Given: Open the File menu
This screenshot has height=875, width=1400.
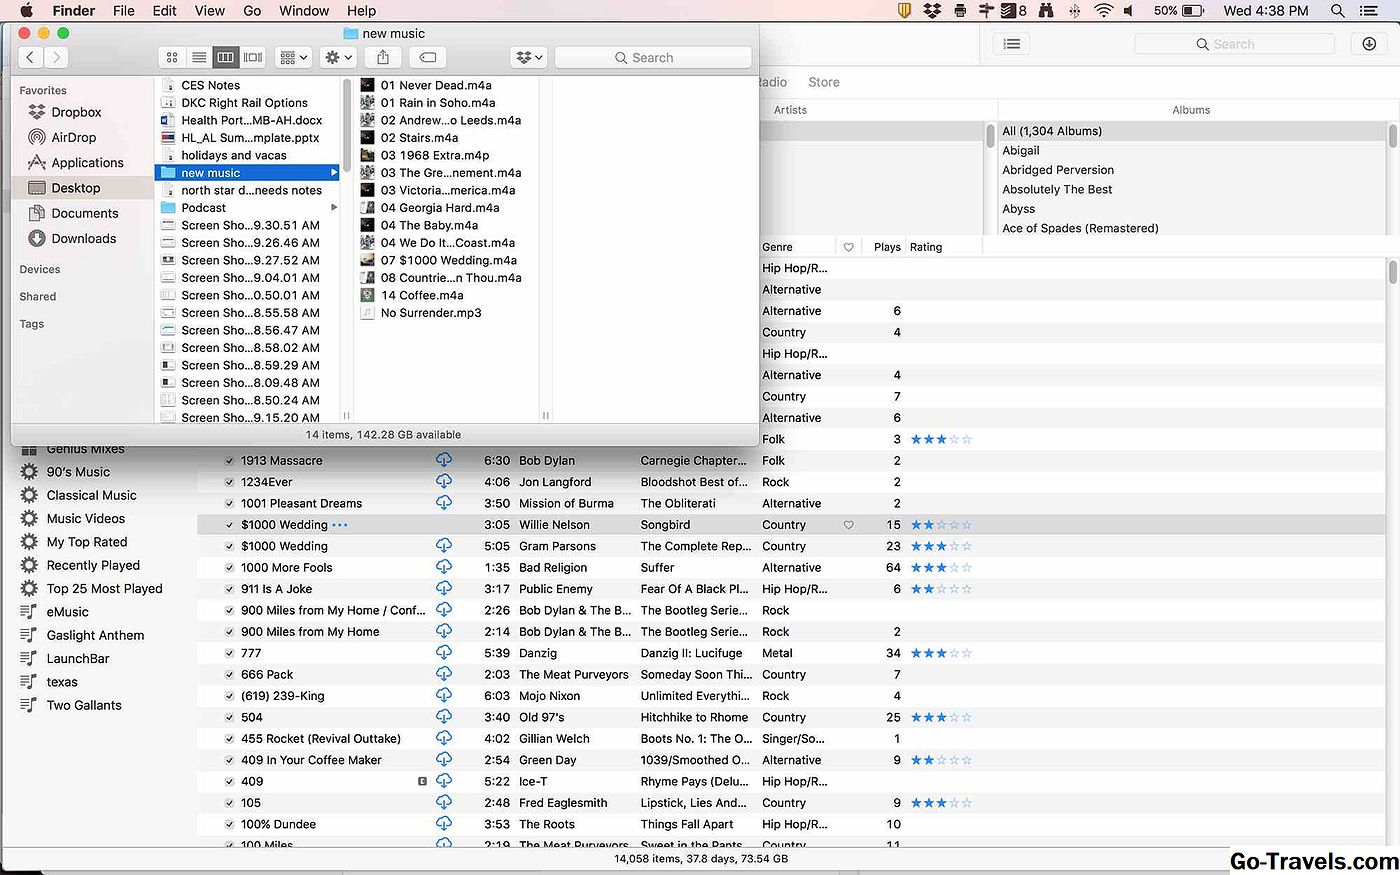Looking at the screenshot, I should [124, 11].
